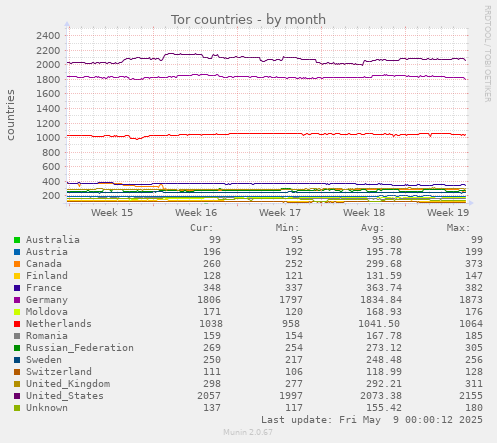Click the Moldova lime legend swatch
497x443 pixels.
pos(17,312)
